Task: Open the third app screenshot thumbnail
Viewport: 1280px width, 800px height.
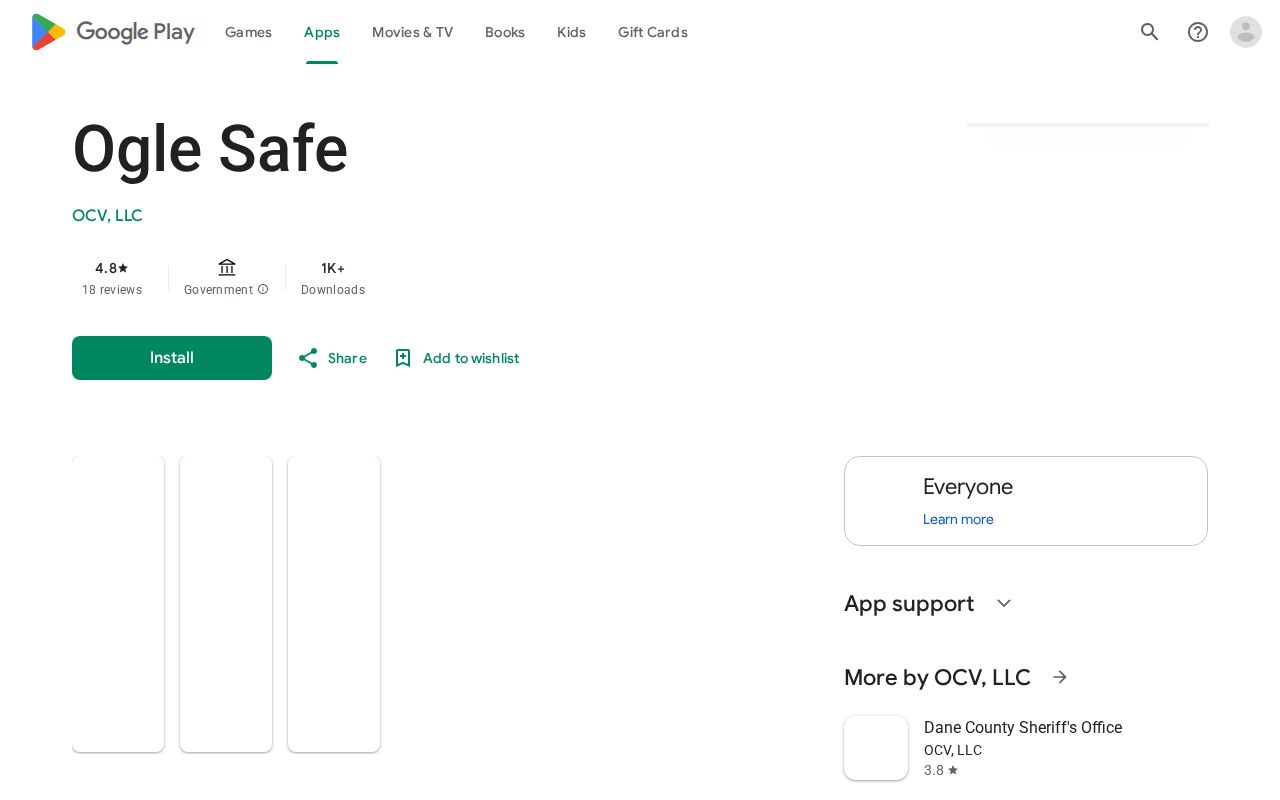Action: [334, 604]
